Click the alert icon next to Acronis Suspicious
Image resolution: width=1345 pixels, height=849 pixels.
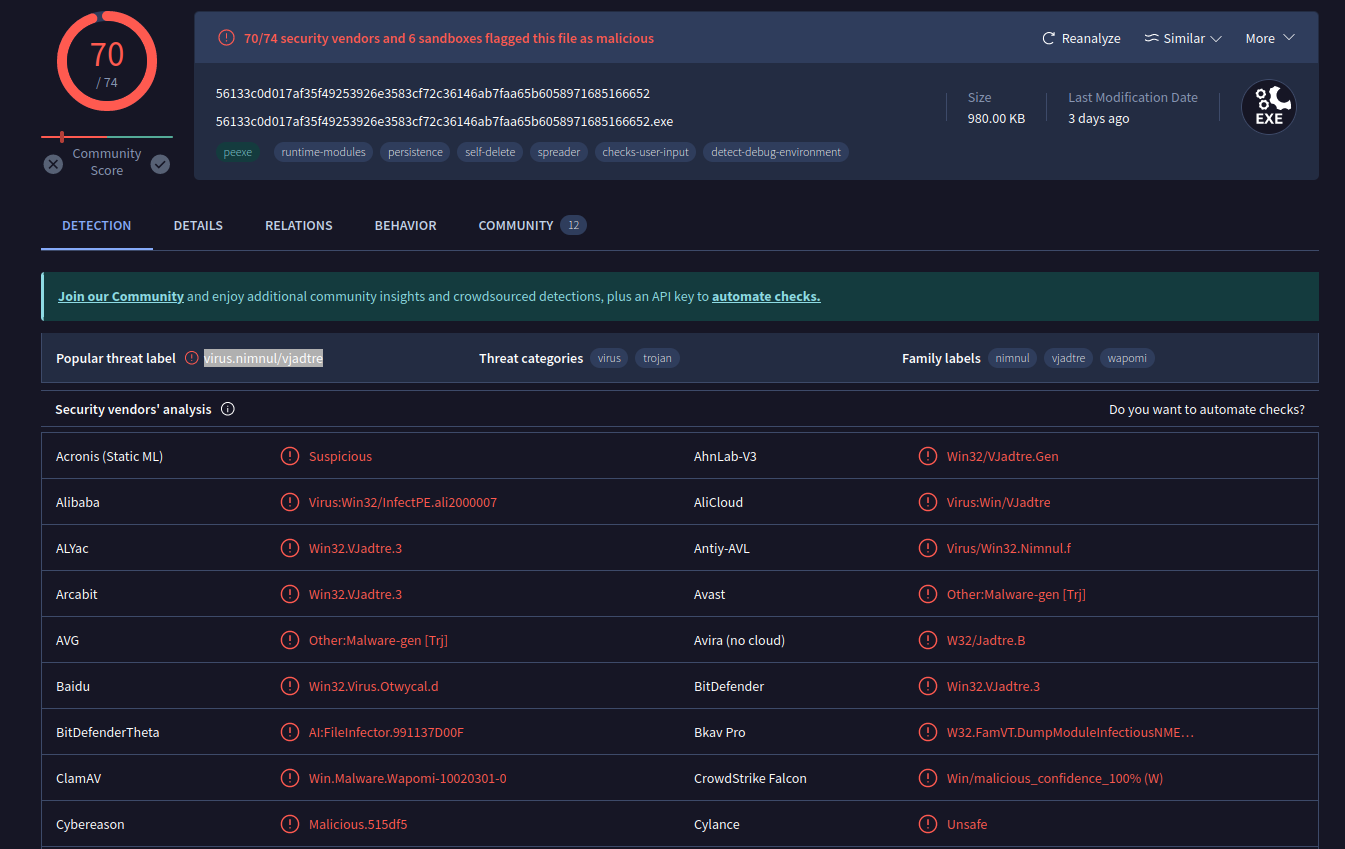click(x=290, y=456)
